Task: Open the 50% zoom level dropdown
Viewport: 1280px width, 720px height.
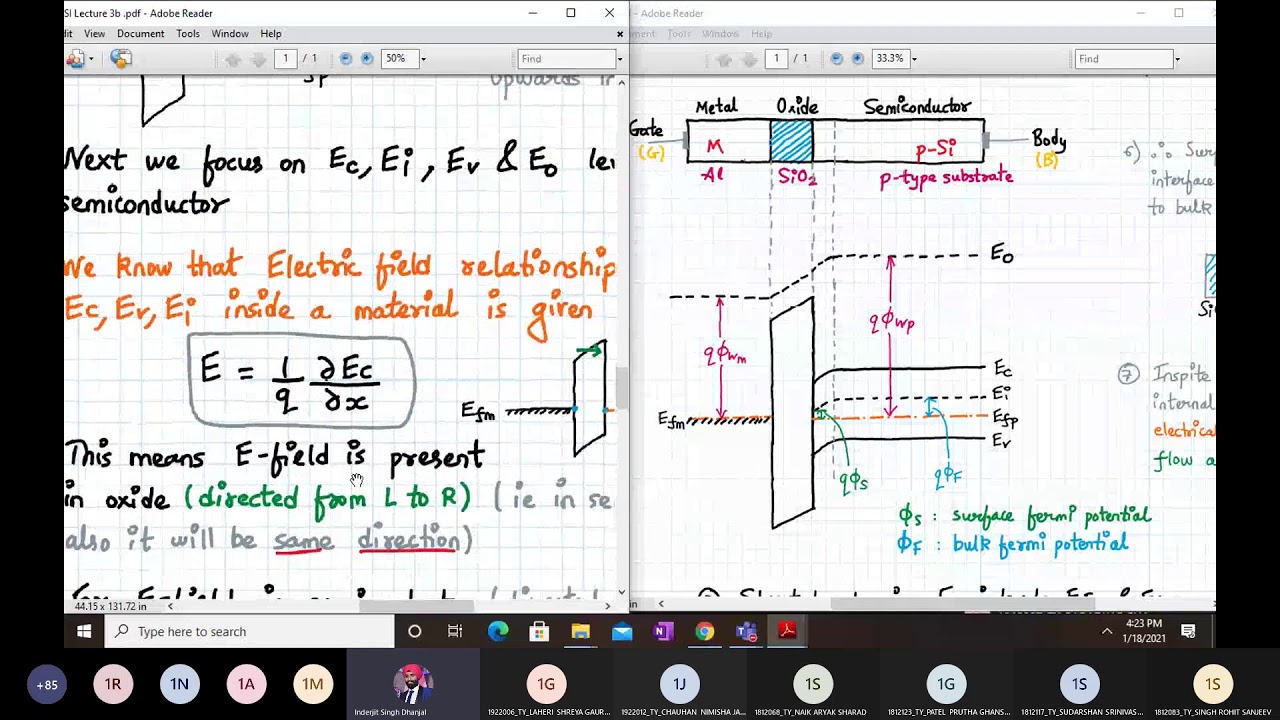Action: click(423, 59)
